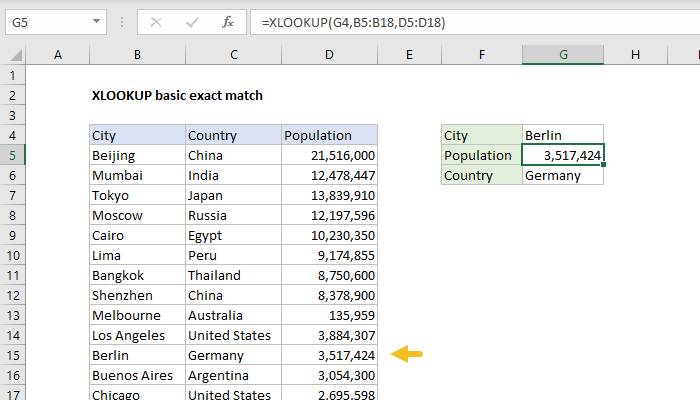Screen dimensions: 700x400
Task: Click the Enter checkmark icon in formula bar
Action: tap(191, 21)
